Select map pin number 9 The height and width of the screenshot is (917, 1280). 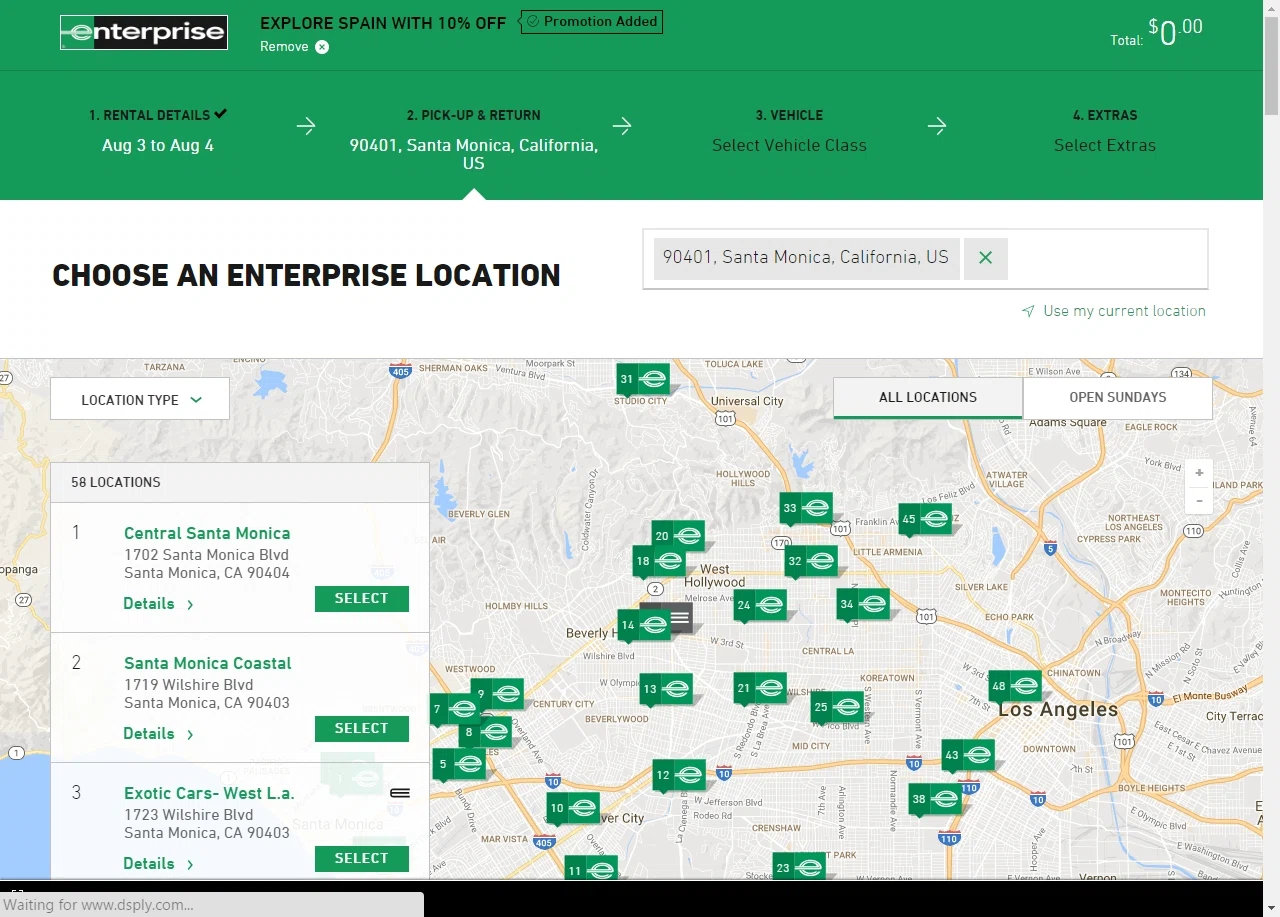[x=497, y=694]
